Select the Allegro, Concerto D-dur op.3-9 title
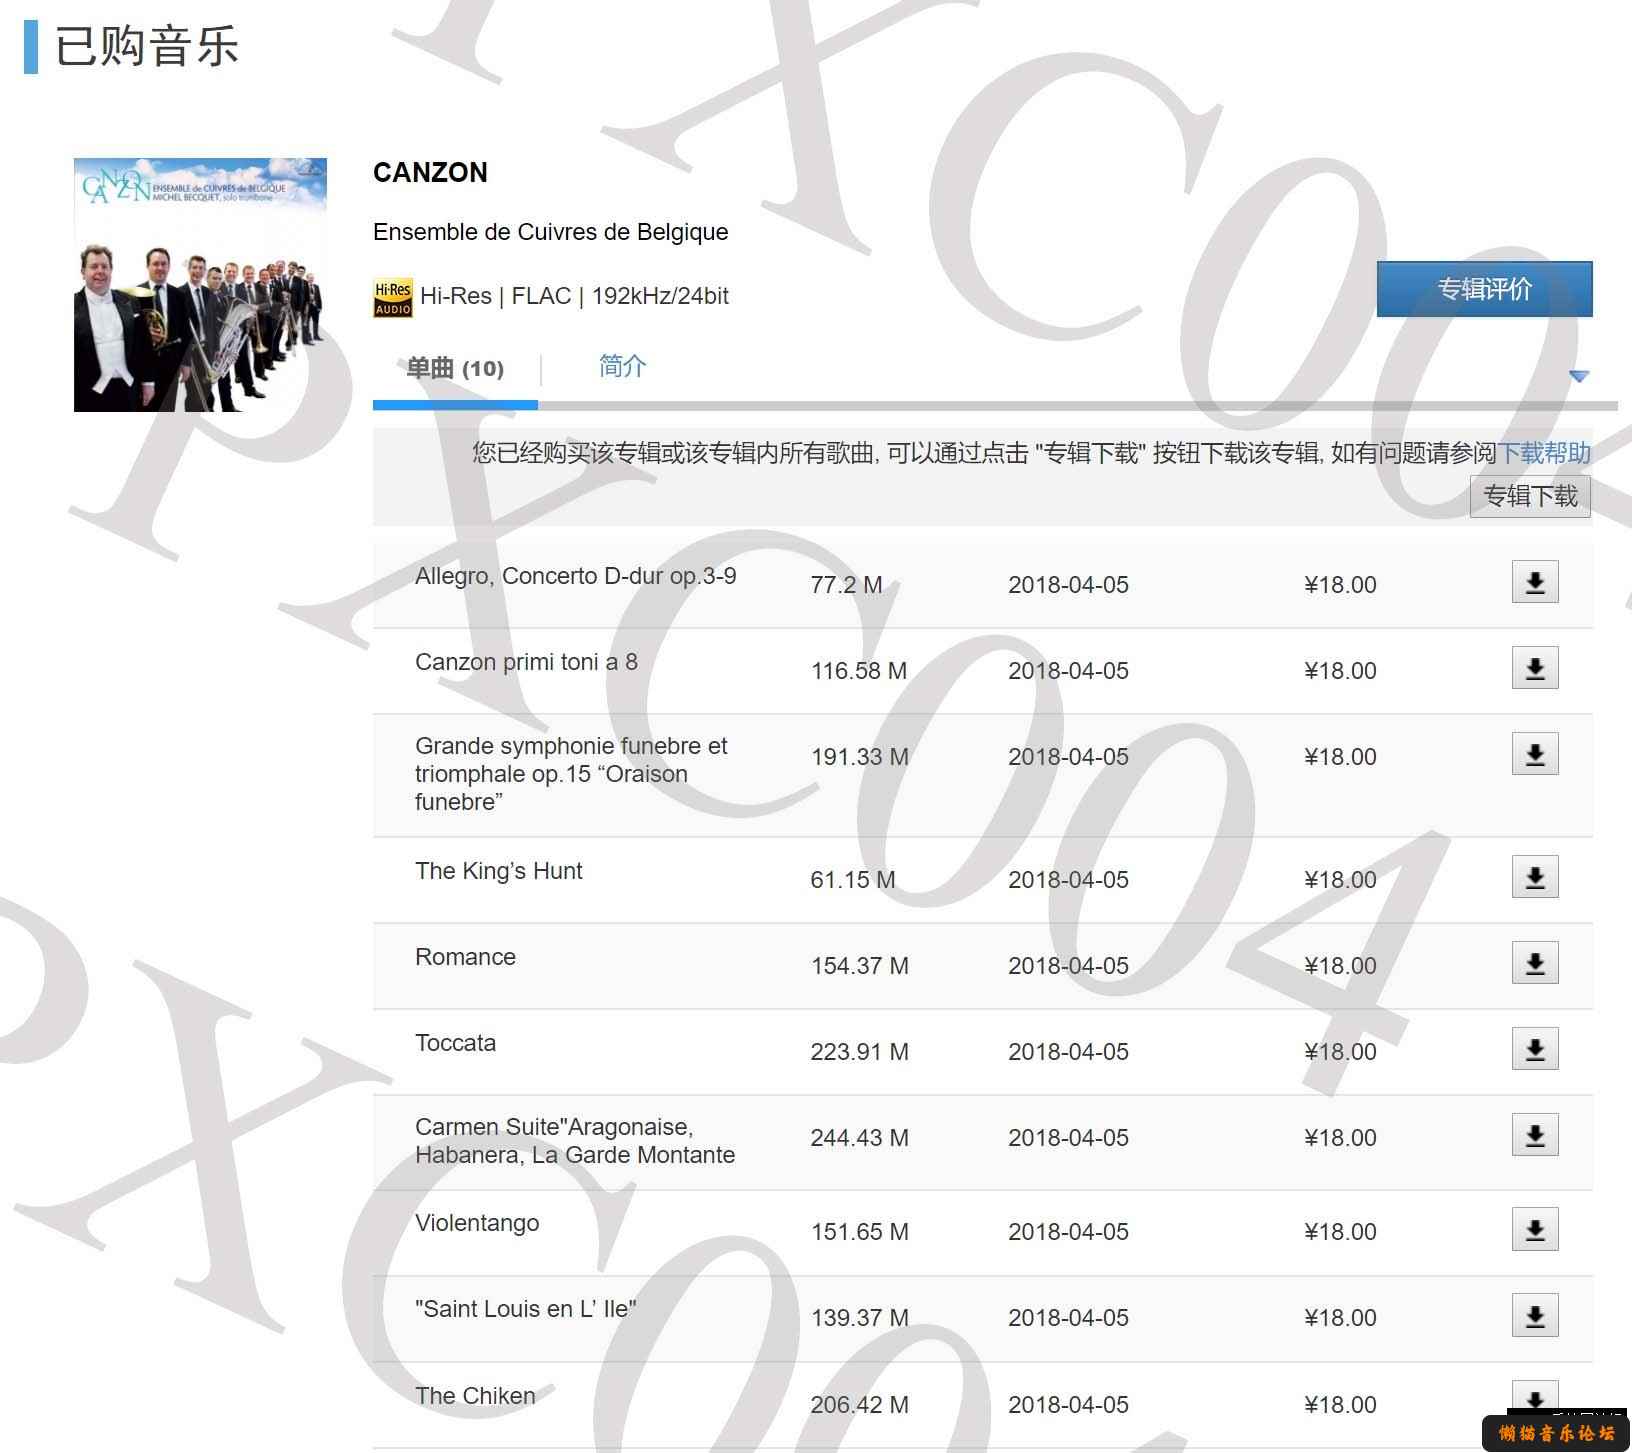This screenshot has height=1453, width=1632. click(x=576, y=576)
